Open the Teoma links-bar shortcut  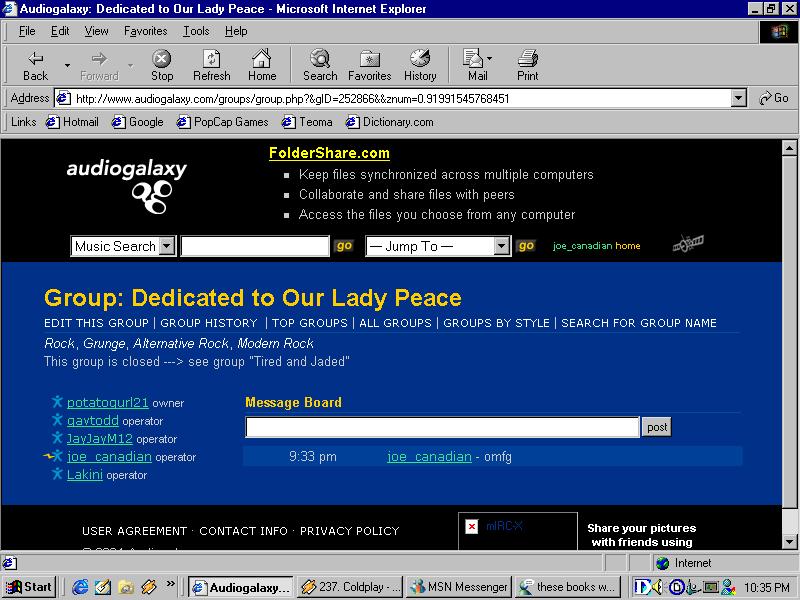click(x=307, y=122)
